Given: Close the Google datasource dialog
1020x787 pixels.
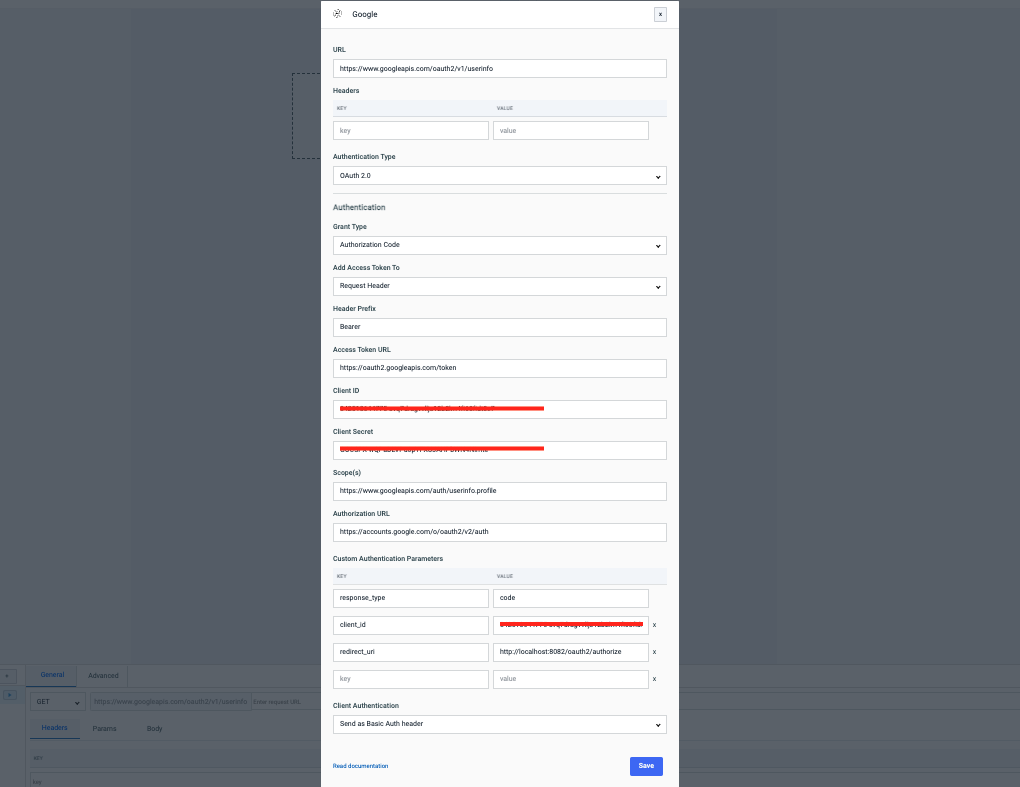Looking at the screenshot, I should [660, 14].
